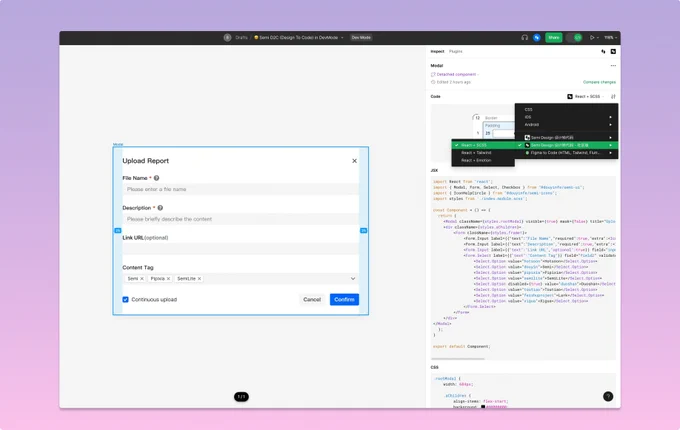Screen dimensions: 680x430
Task: Choose React + Emotion in submenu
Action: pyautogui.click(x=483, y=160)
